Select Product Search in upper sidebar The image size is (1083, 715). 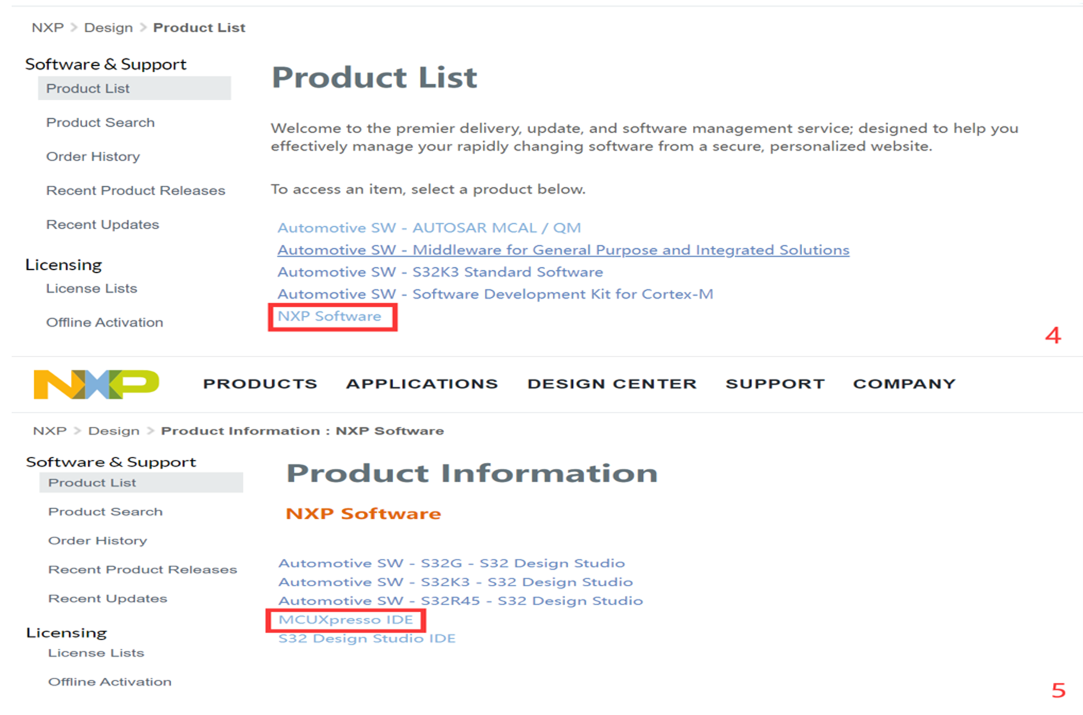[x=100, y=122]
